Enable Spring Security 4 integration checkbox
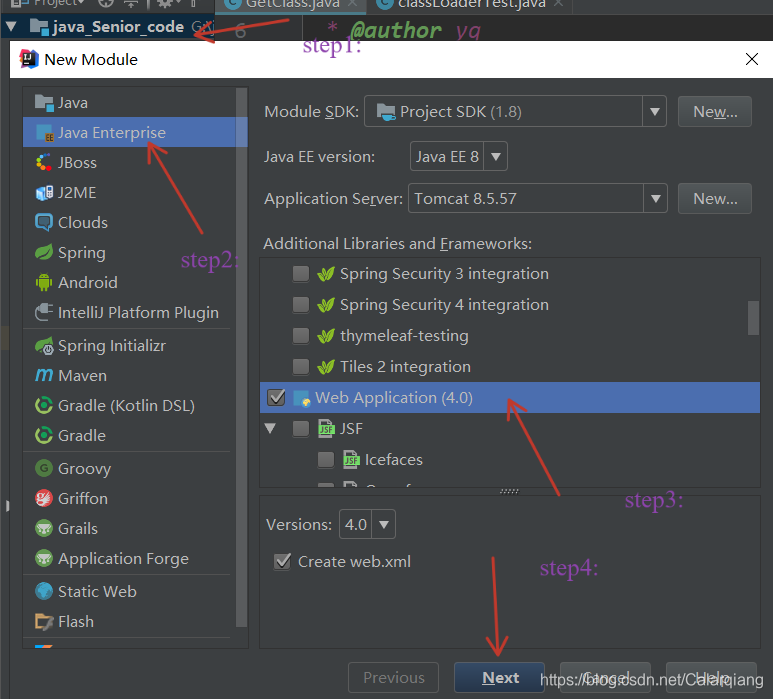 [301, 305]
